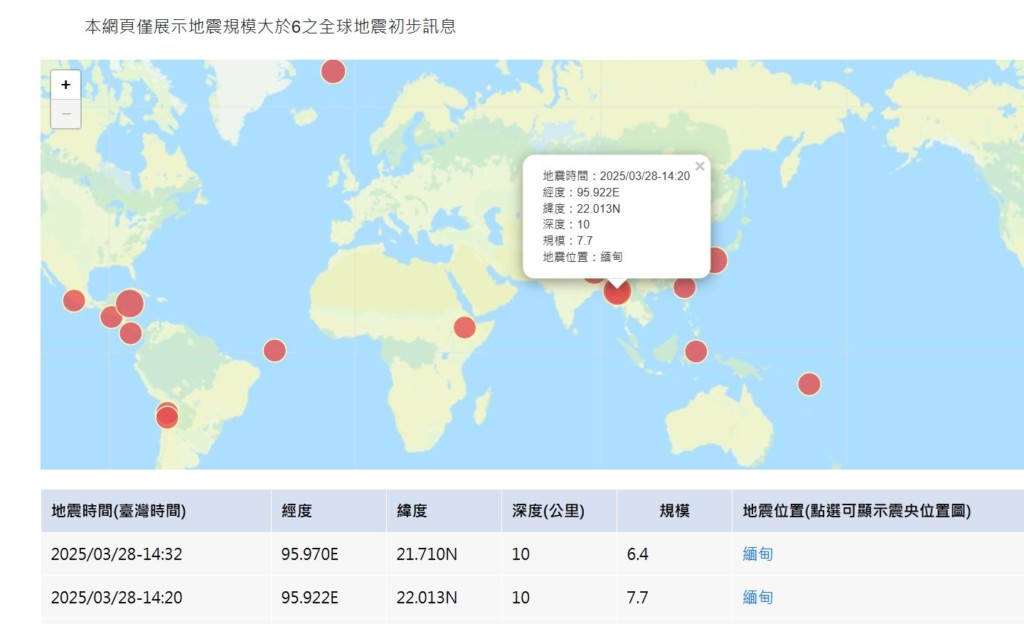1024x624 pixels.
Task: Close the earthquake info popup
Action: (700, 167)
